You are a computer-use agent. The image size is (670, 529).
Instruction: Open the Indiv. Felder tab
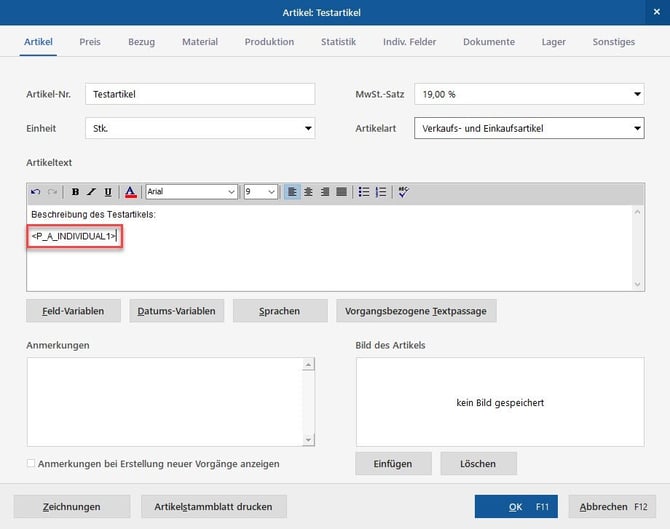pyautogui.click(x=410, y=42)
